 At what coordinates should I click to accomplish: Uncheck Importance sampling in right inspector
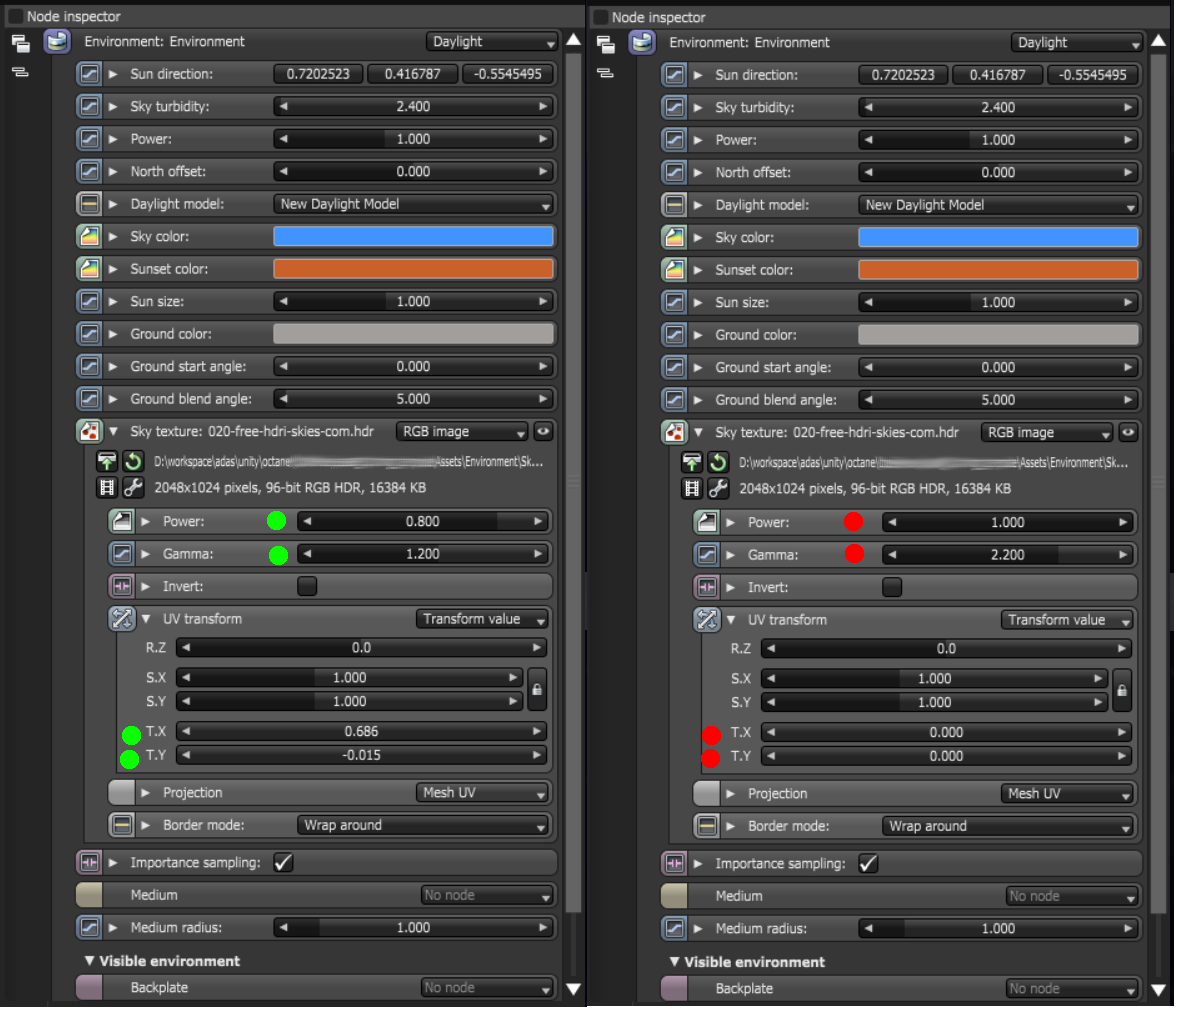868,863
